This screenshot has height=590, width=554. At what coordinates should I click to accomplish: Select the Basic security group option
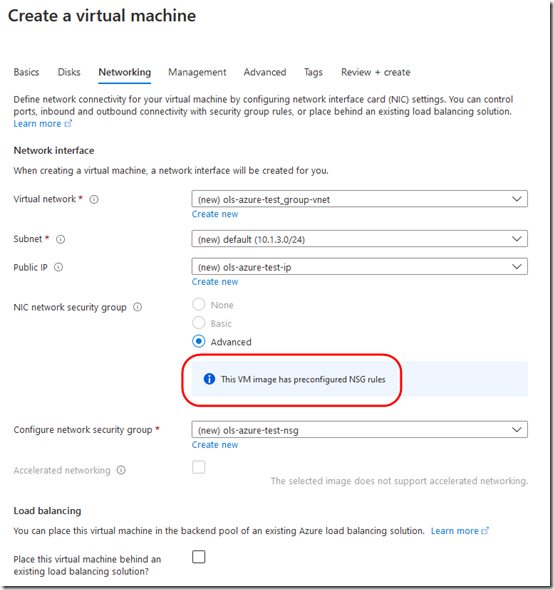(199, 323)
